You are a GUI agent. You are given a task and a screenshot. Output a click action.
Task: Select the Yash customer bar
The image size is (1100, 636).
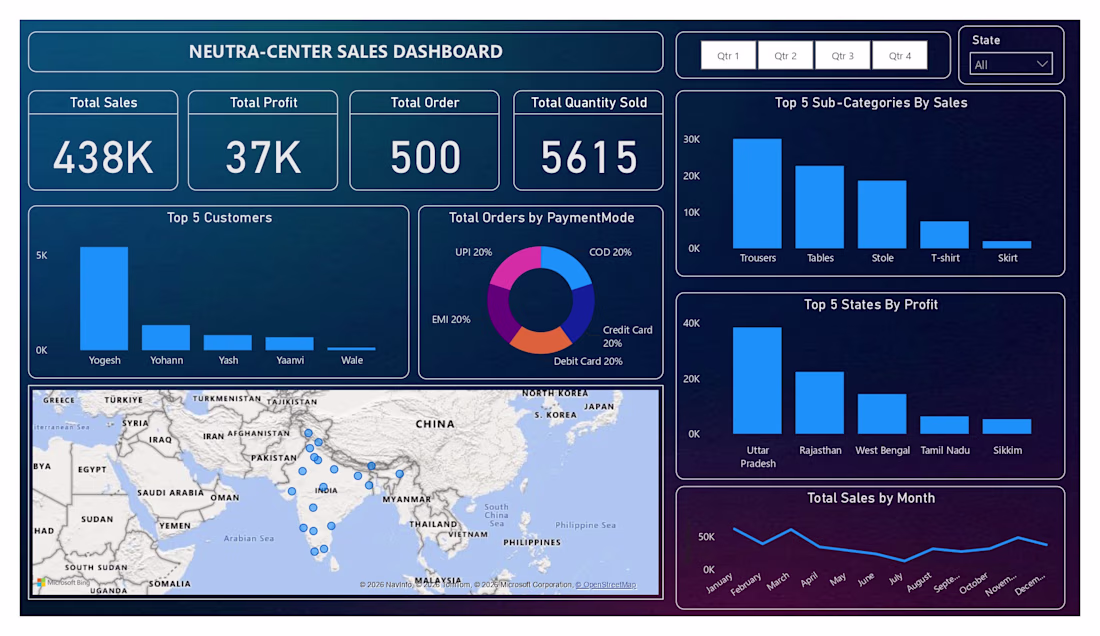(227, 342)
